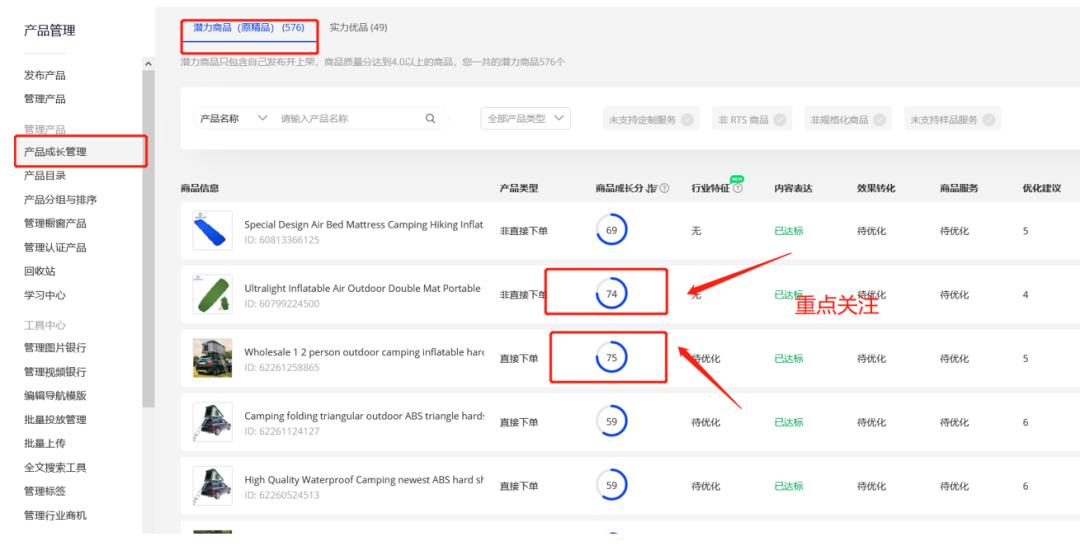Click Camping folding triangular tent thumbnail
1080x546 pixels.
click(212, 422)
